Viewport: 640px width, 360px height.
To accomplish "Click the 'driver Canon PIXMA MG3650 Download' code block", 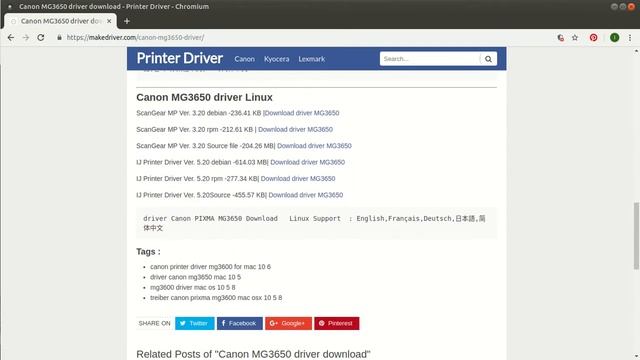I will tap(316, 223).
